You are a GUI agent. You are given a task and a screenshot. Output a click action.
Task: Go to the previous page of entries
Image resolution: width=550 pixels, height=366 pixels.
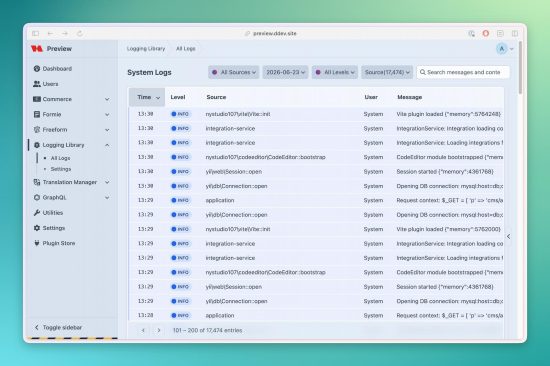tap(143, 330)
